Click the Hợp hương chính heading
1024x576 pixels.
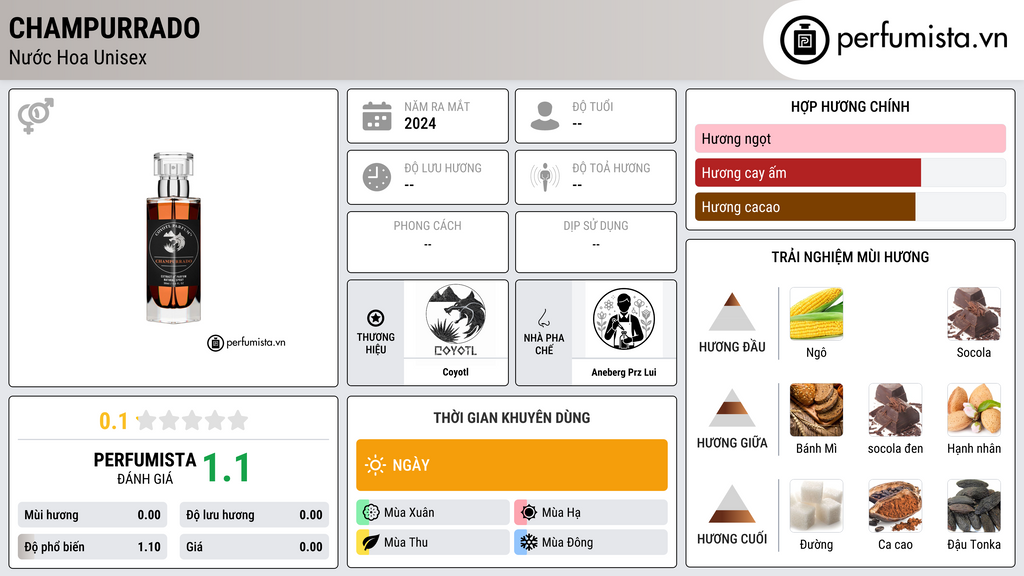click(850, 106)
